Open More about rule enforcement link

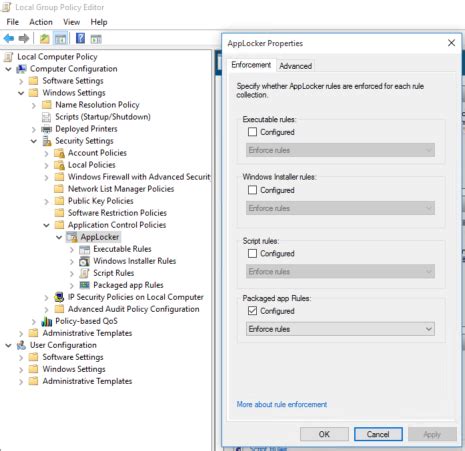coord(282,405)
